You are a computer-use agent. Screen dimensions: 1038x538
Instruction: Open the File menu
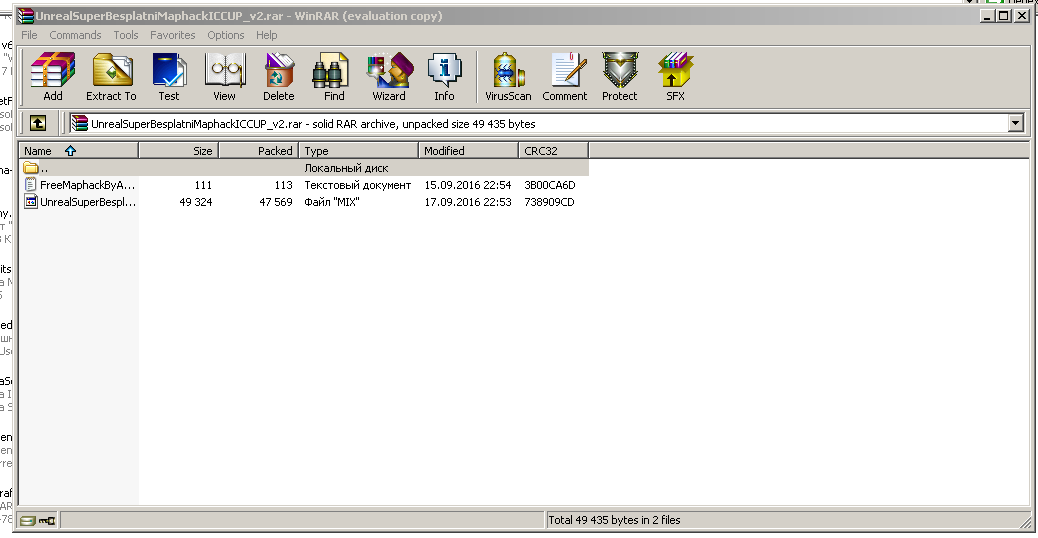(29, 35)
